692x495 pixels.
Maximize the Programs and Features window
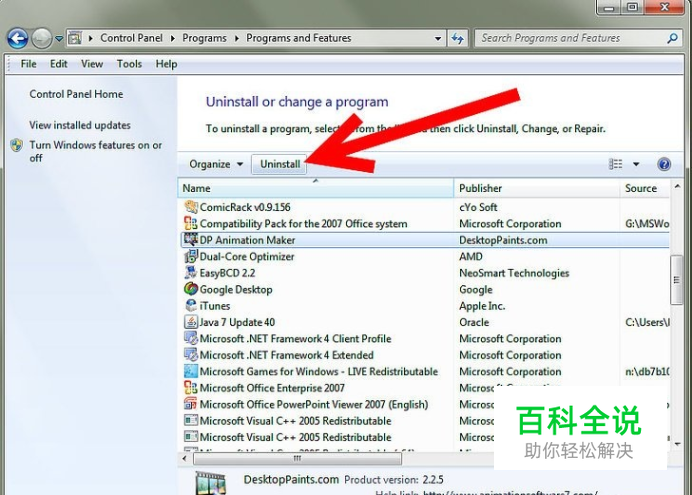pos(632,8)
